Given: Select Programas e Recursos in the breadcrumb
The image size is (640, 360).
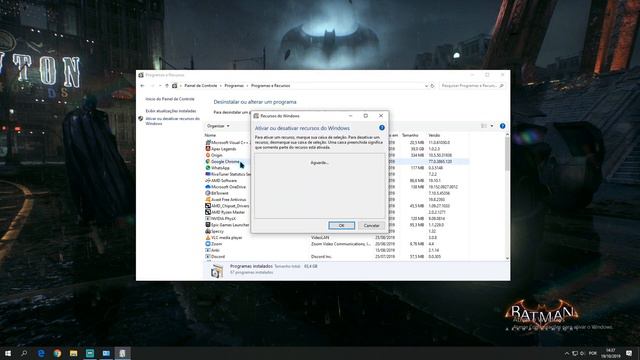Looking at the screenshot, I should tap(271, 86).
